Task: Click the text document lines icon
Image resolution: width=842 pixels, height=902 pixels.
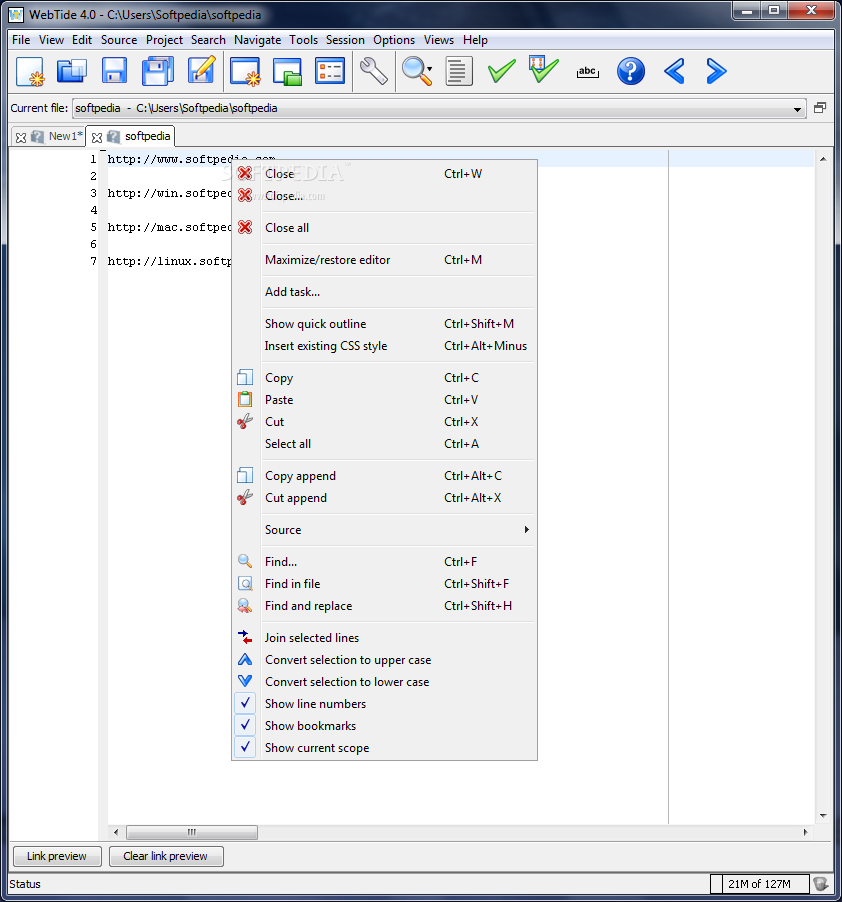Action: (x=459, y=71)
